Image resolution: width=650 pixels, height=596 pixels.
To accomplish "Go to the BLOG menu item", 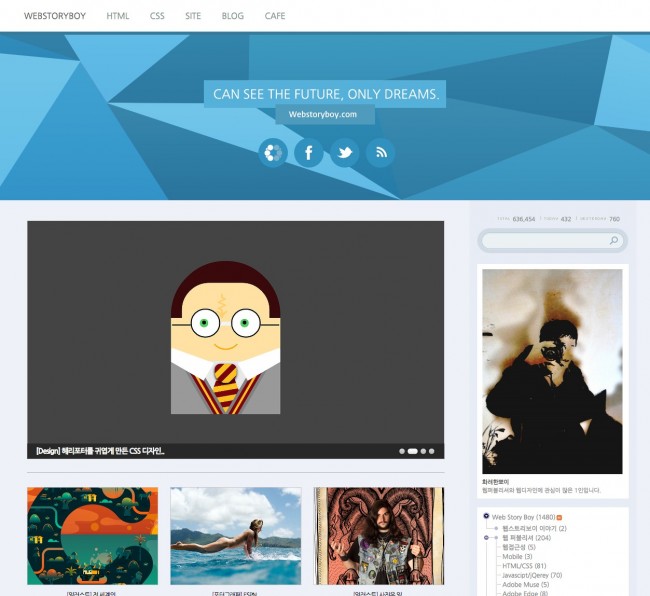I will tap(232, 16).
